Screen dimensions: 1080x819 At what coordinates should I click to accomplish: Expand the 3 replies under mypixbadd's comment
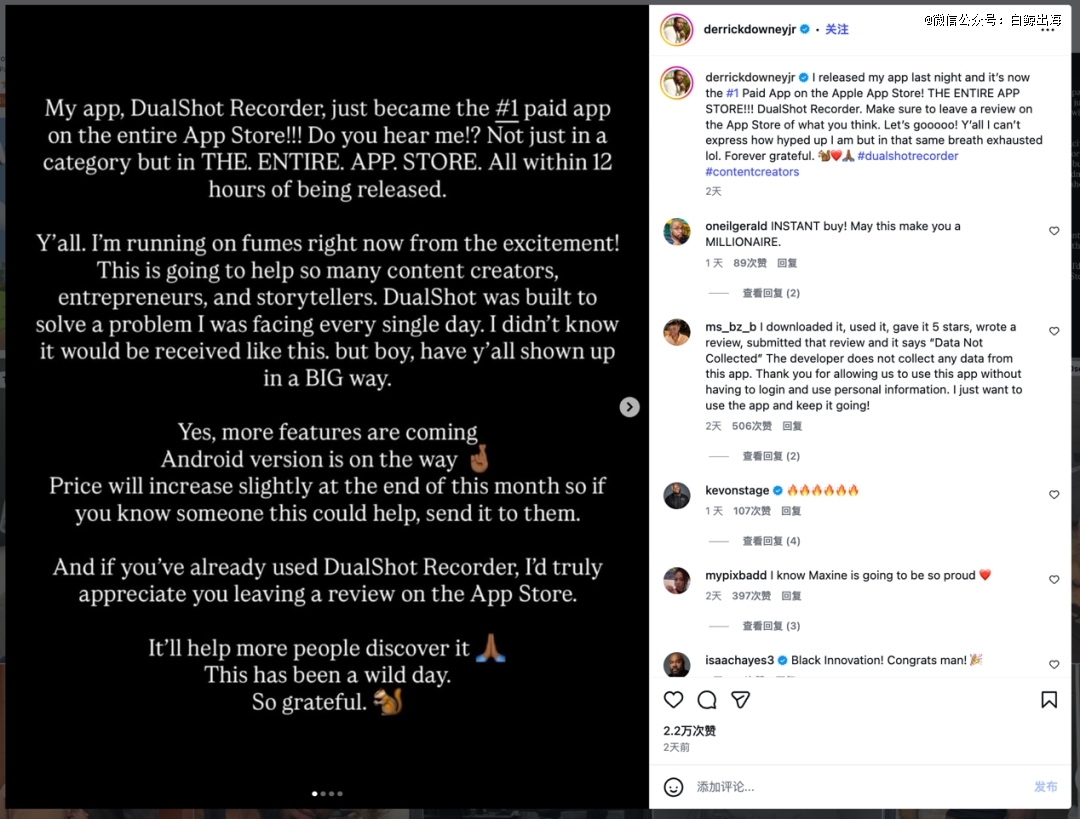tap(770, 626)
